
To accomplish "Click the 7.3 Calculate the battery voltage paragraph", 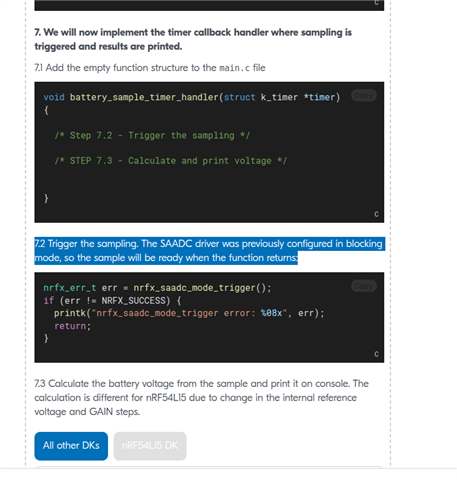I will pos(201,398).
